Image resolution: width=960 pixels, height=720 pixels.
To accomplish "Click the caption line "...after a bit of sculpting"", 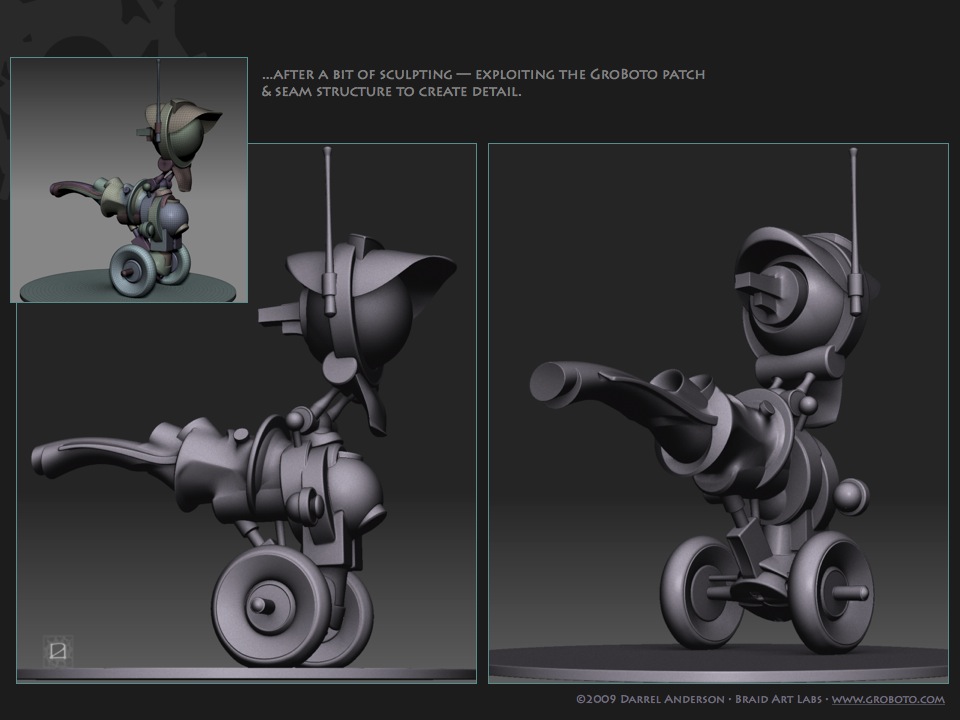I will point(357,75).
